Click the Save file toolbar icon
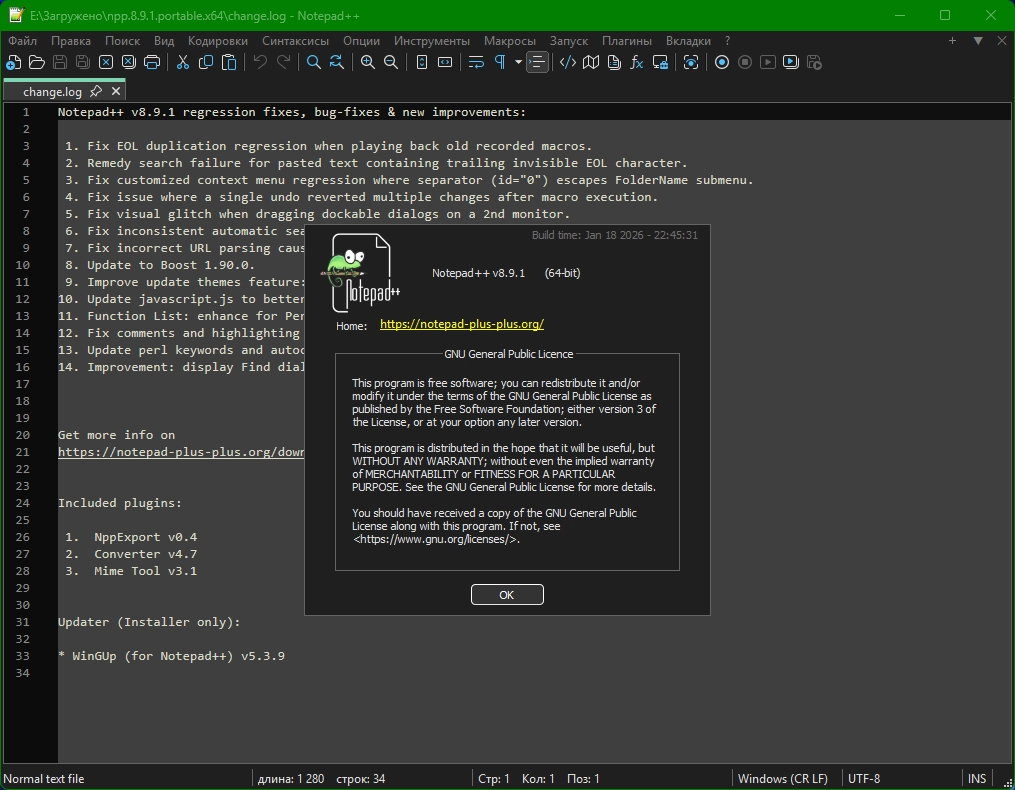 coord(60,62)
